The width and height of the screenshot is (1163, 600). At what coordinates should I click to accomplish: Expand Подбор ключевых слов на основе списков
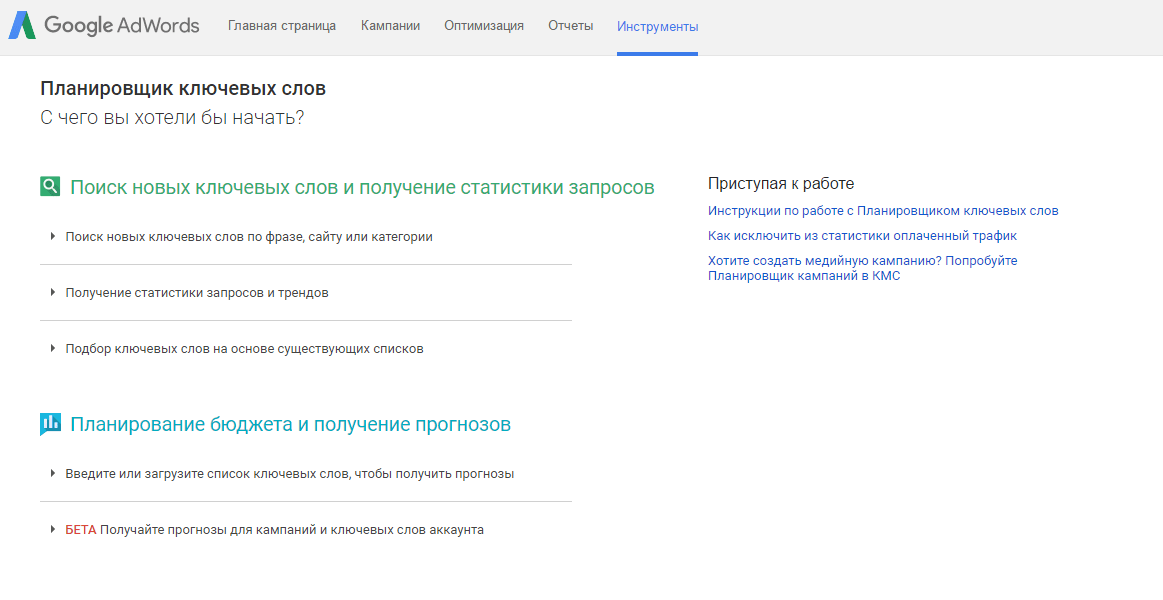coord(244,349)
